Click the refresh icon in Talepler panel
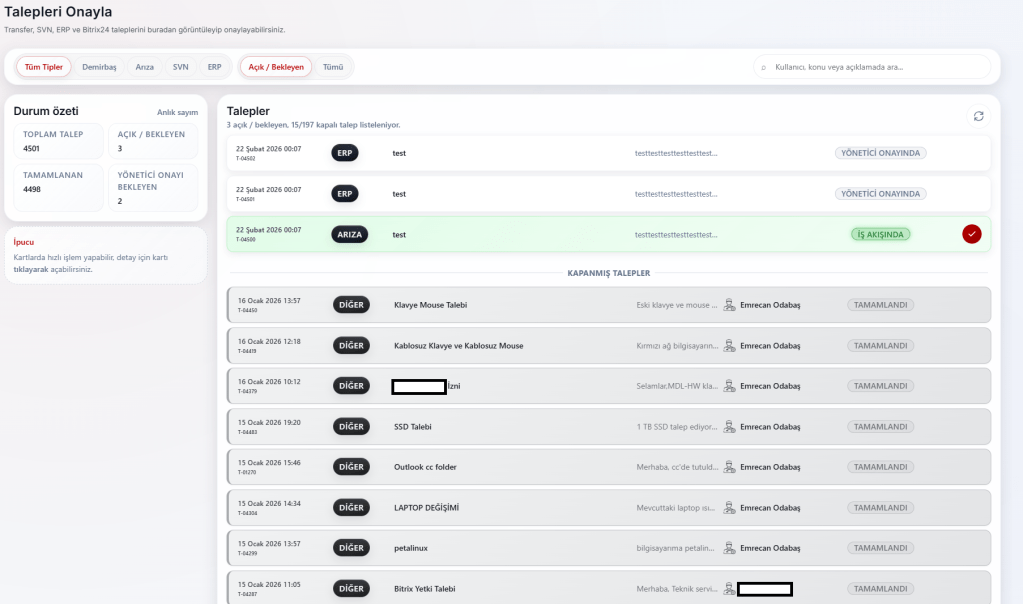The height and width of the screenshot is (604, 1023). (x=978, y=116)
